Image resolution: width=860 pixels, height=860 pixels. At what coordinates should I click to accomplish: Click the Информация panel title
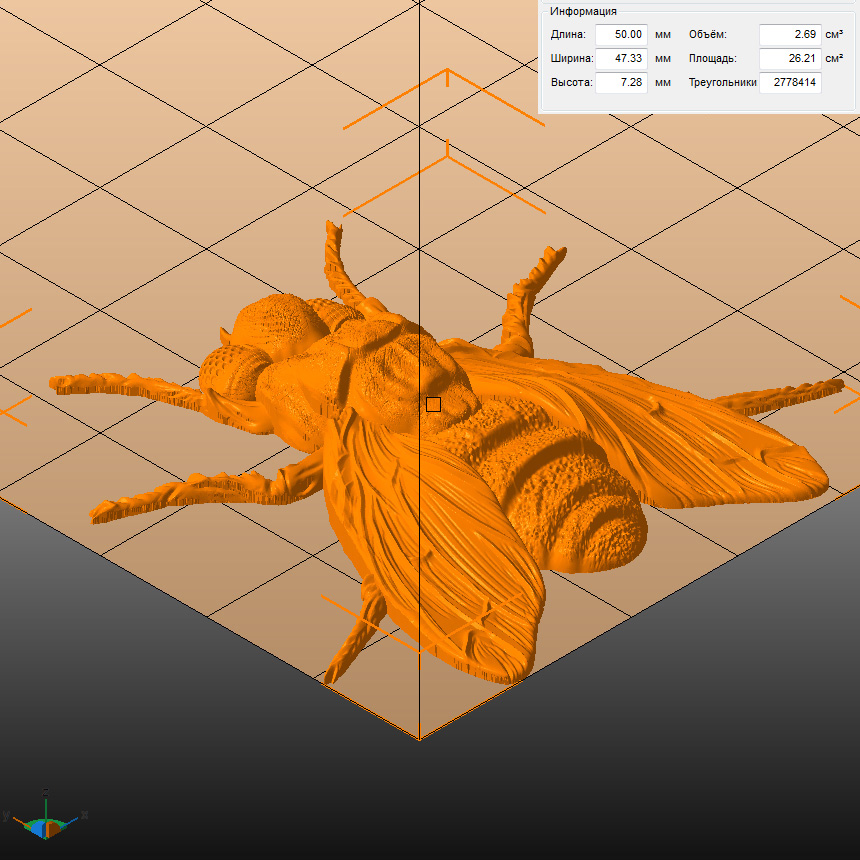click(x=583, y=11)
